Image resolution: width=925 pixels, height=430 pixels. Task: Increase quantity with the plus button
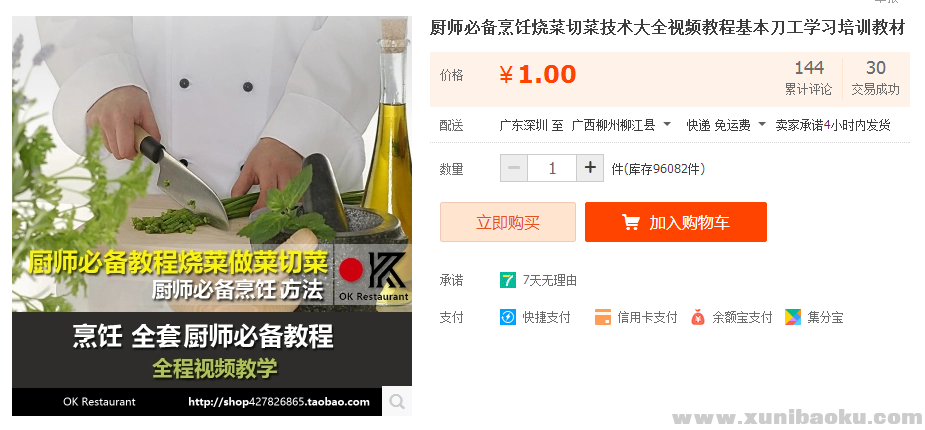tap(590, 168)
